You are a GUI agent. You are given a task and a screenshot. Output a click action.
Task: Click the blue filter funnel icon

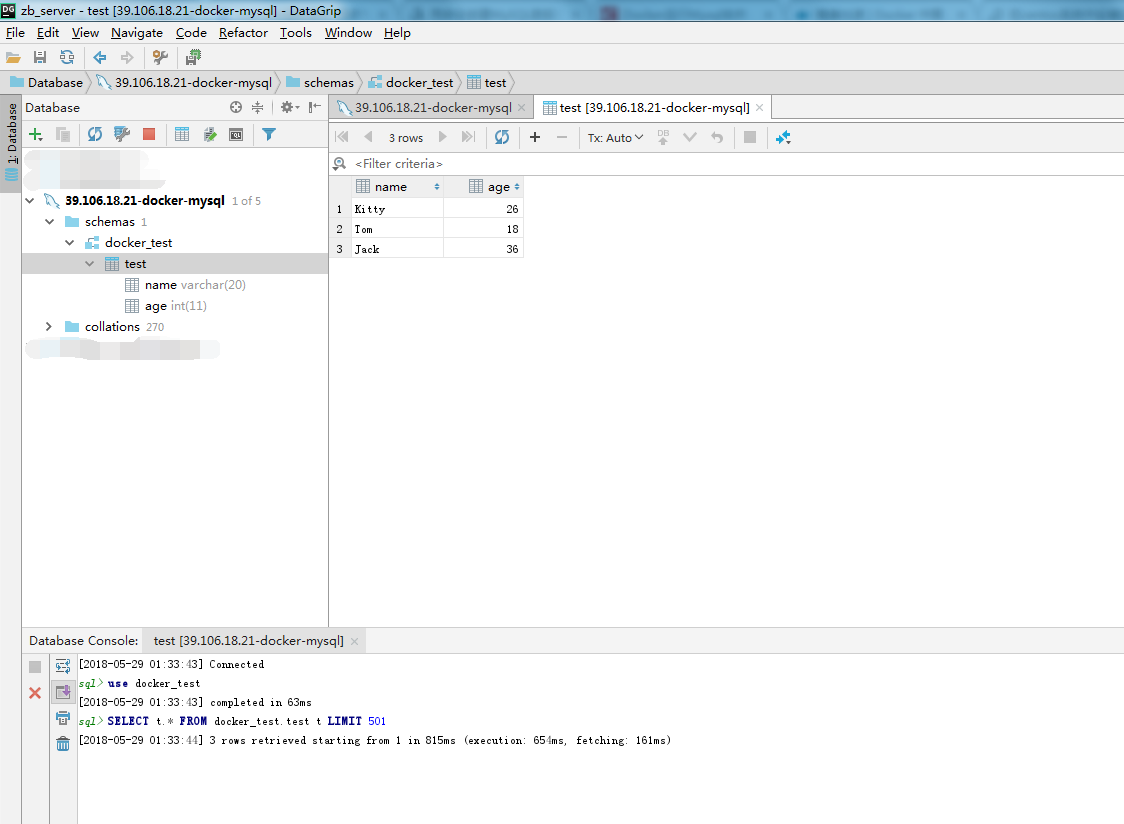point(269,134)
